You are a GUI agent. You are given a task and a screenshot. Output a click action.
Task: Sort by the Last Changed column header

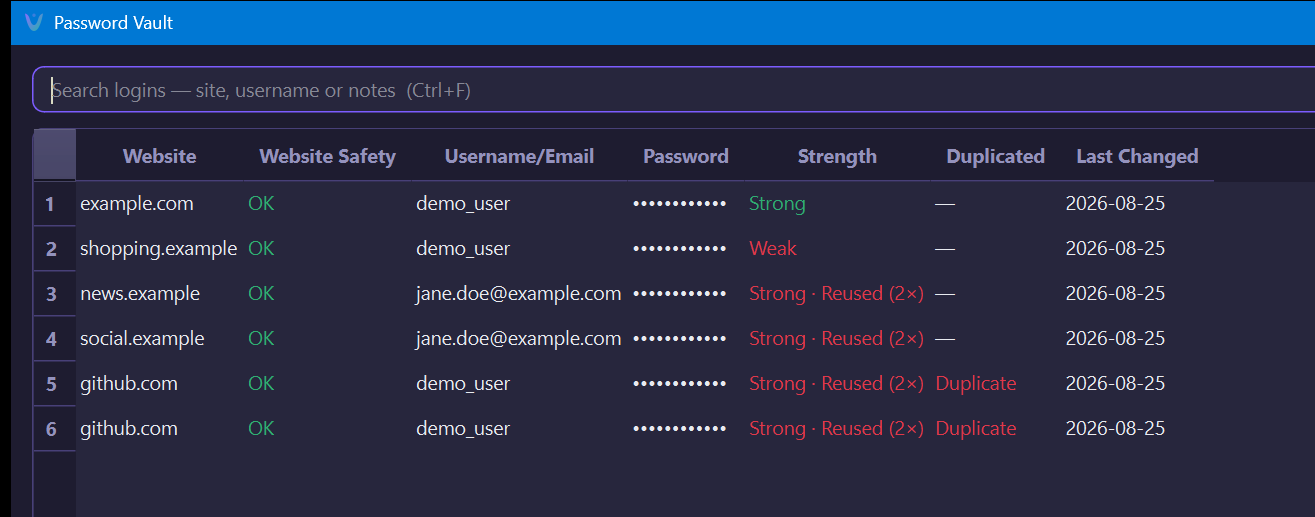[x=1137, y=156]
